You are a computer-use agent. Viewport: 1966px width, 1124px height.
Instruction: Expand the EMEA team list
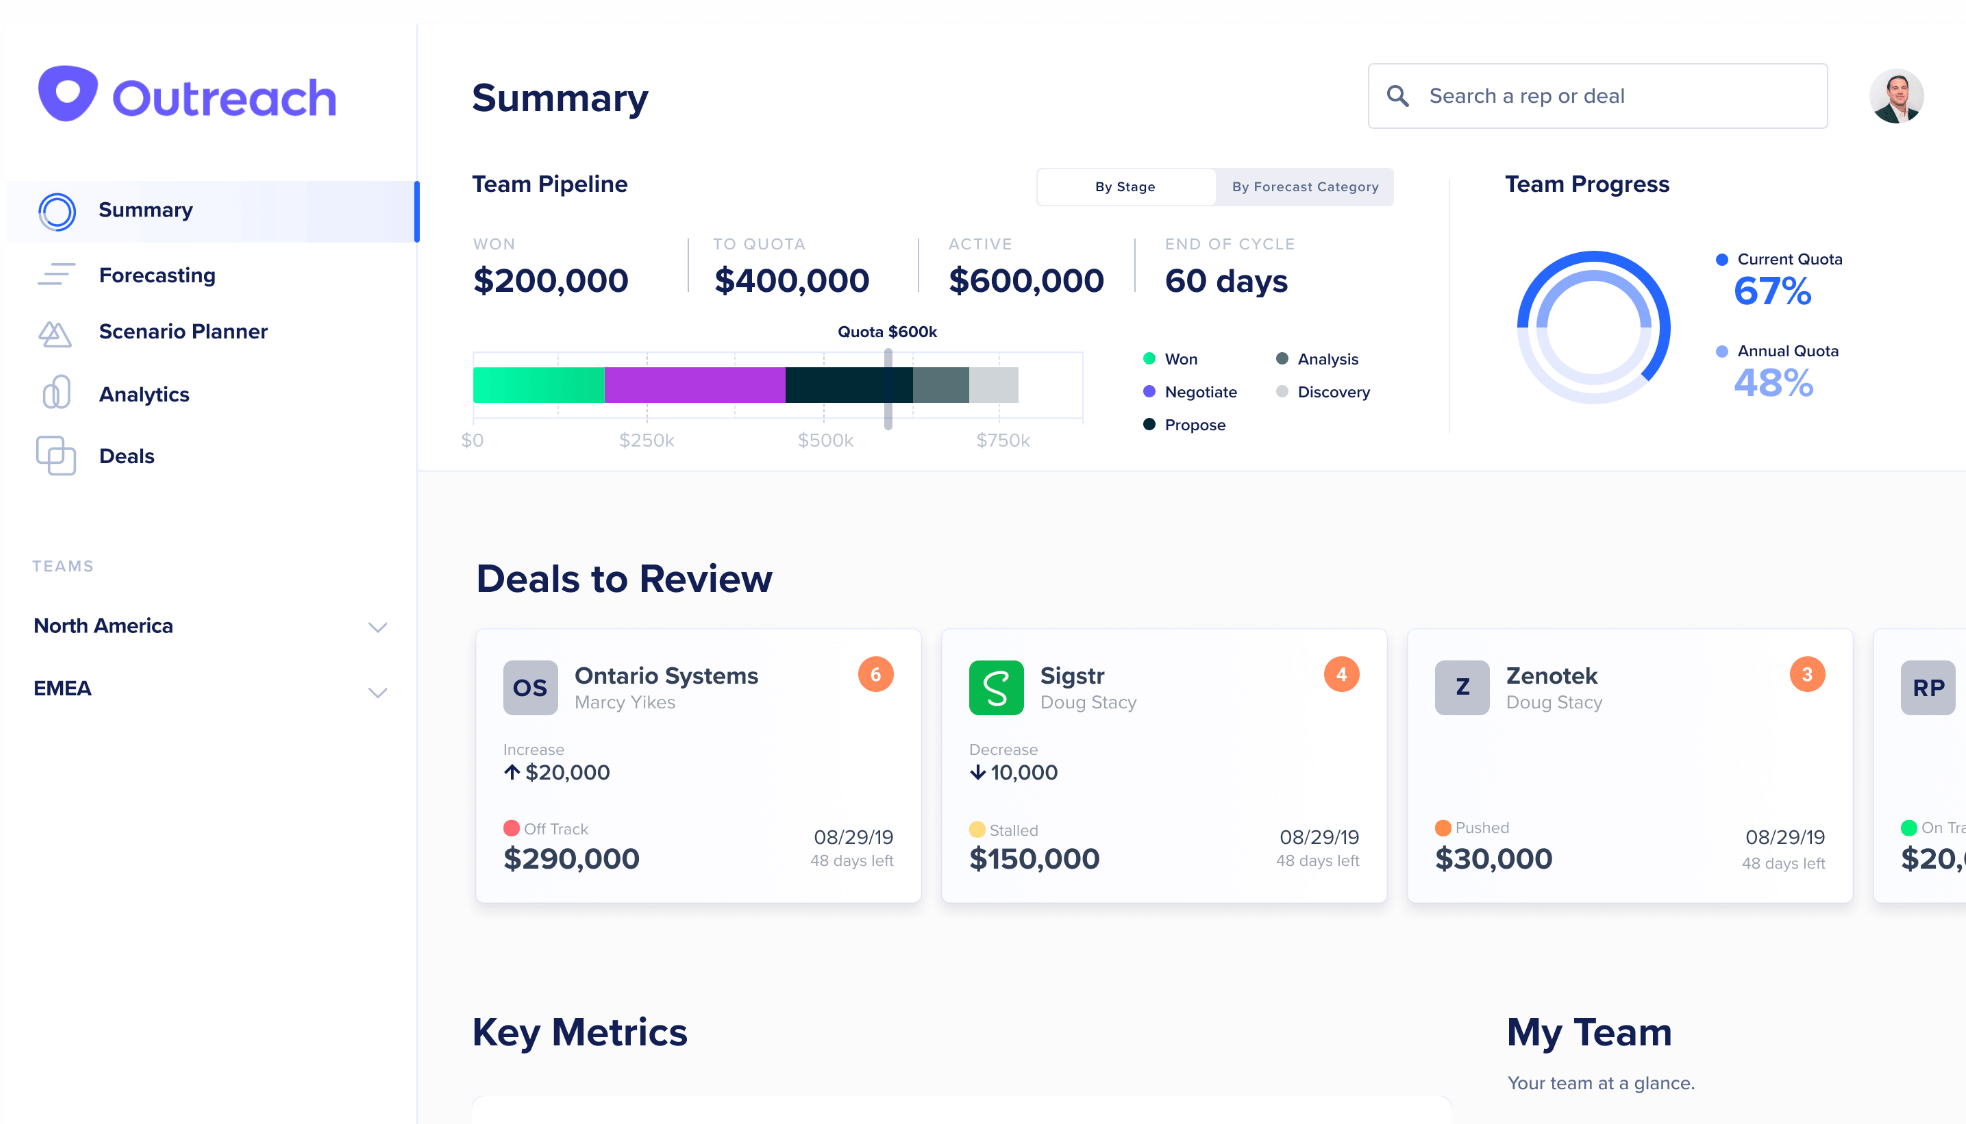tap(378, 692)
